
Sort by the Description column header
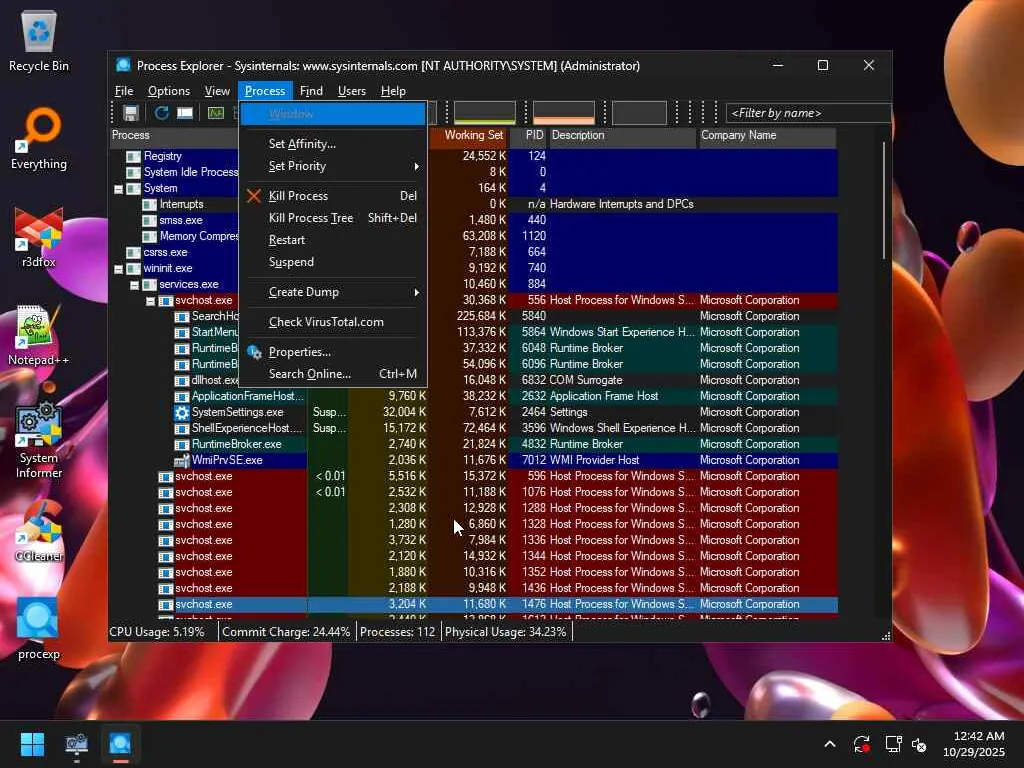click(622, 136)
